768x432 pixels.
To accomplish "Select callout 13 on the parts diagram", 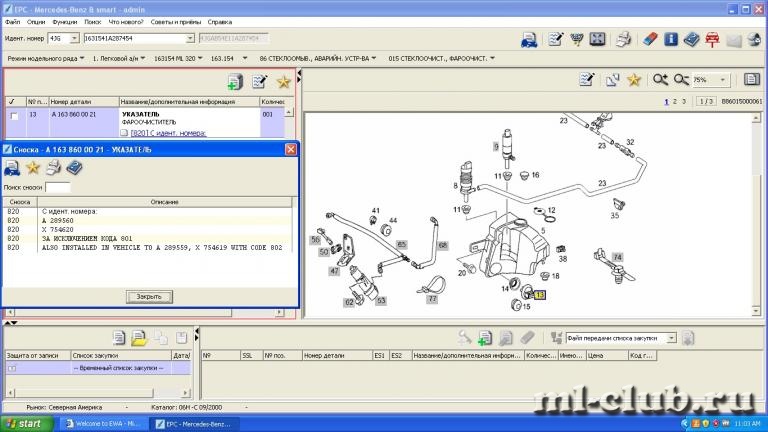I will tap(539, 295).
